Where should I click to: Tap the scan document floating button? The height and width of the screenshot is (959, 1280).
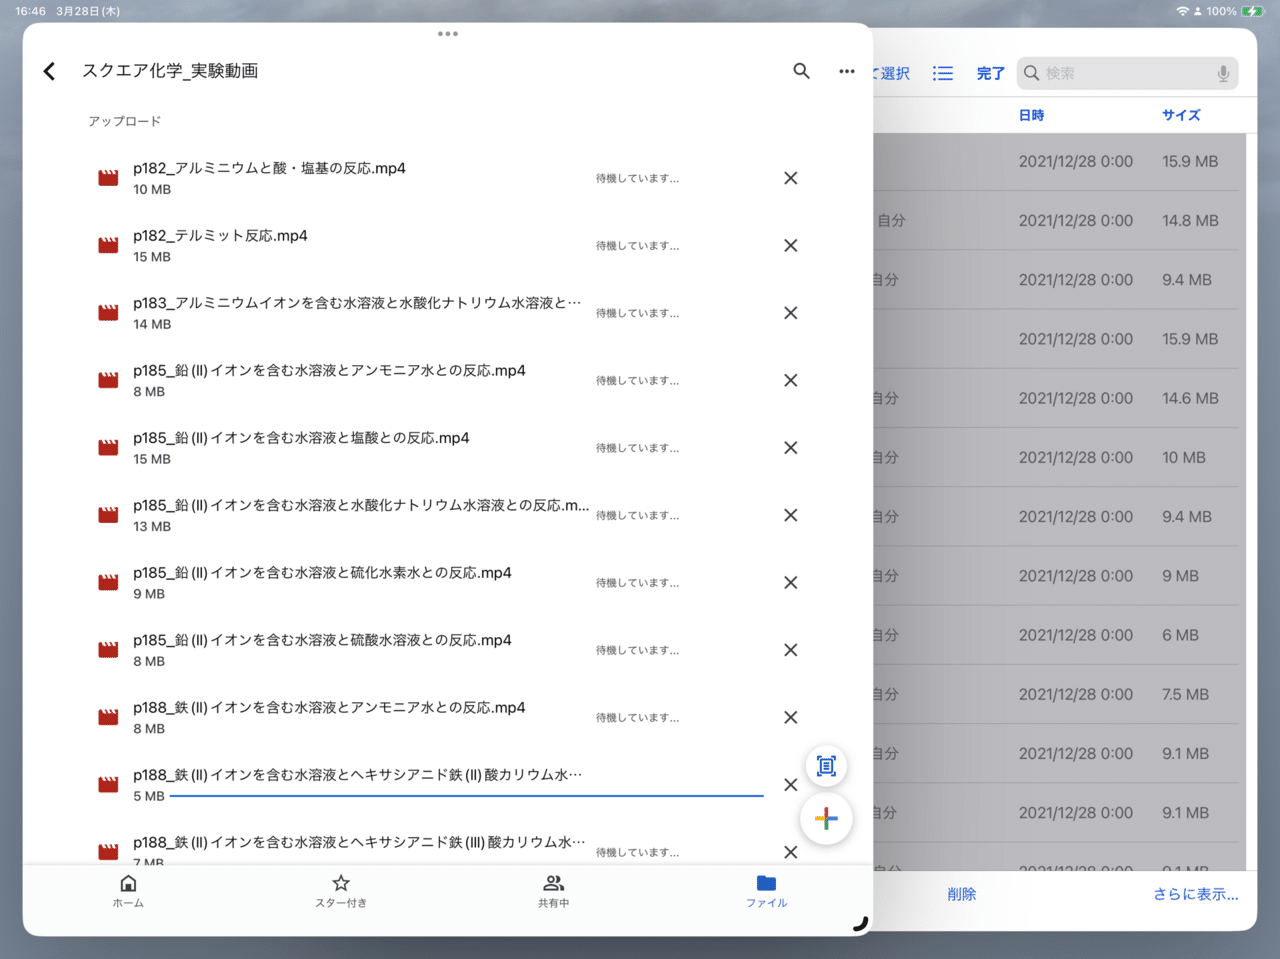(826, 766)
